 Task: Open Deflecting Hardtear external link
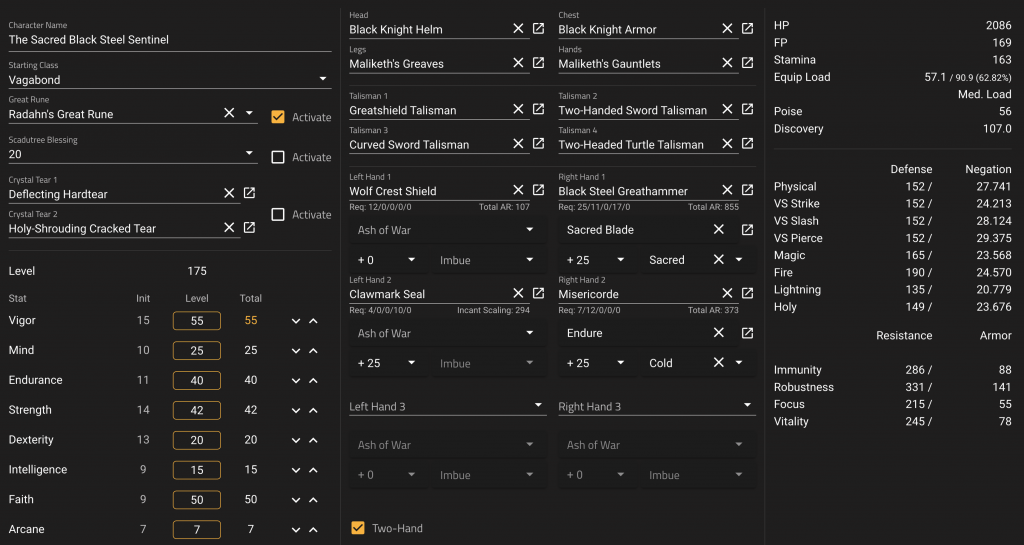pos(249,193)
